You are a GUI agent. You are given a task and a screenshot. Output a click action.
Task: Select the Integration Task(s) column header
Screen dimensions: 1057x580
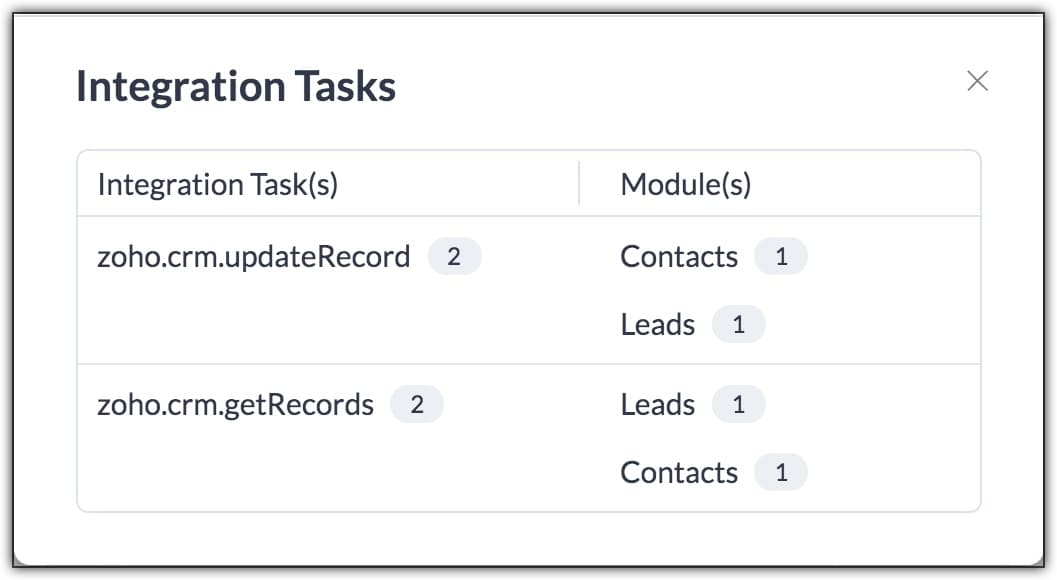(x=217, y=185)
